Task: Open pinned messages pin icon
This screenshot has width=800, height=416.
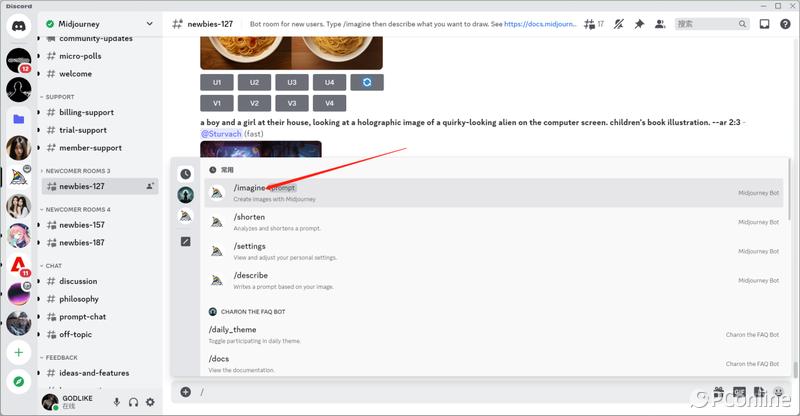Action: click(639, 24)
